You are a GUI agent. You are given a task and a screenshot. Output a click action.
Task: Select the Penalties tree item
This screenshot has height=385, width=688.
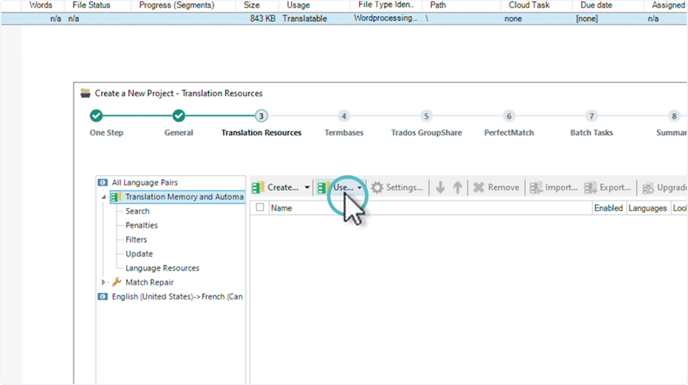141,225
